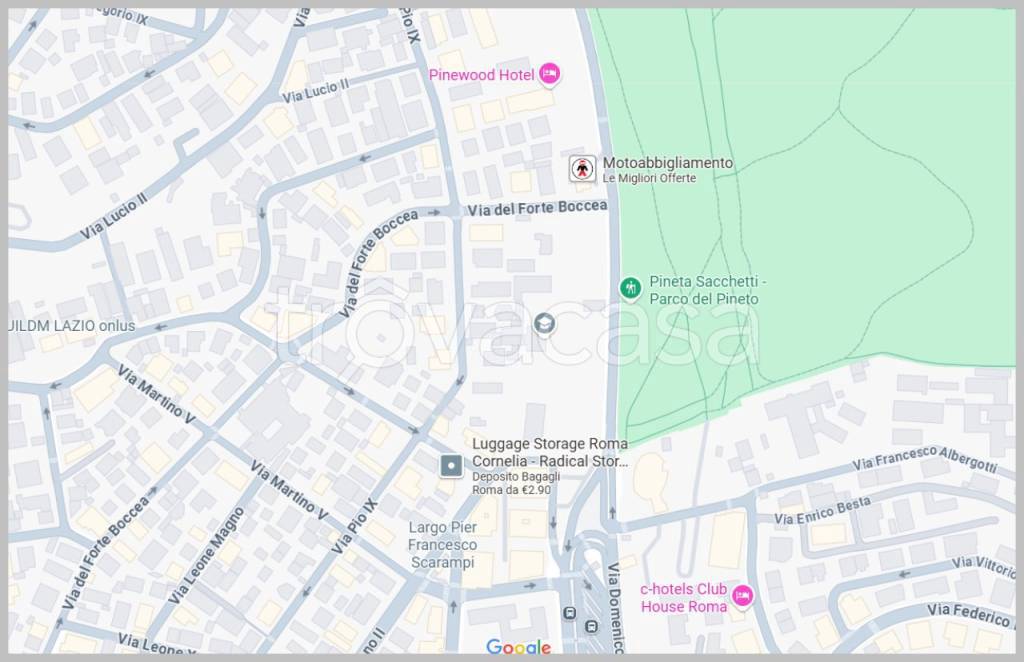The width and height of the screenshot is (1024, 662).
Task: Open the c-hotels Club House Roma label
Action: coord(684,598)
